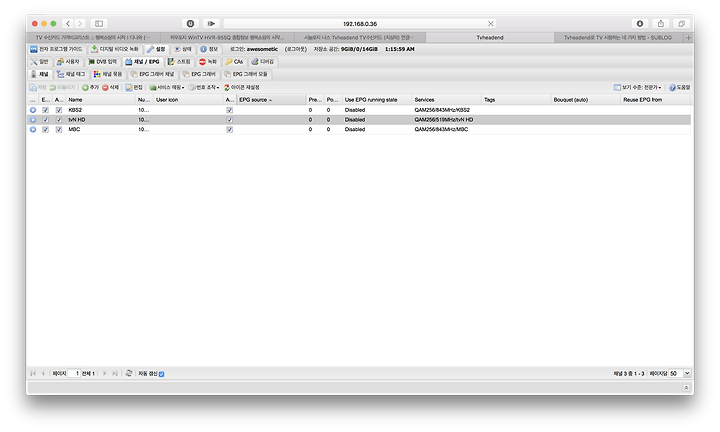The image size is (720, 432).
Task: Open the Number operations (번호 조작) dropdown
Action: pos(204,87)
